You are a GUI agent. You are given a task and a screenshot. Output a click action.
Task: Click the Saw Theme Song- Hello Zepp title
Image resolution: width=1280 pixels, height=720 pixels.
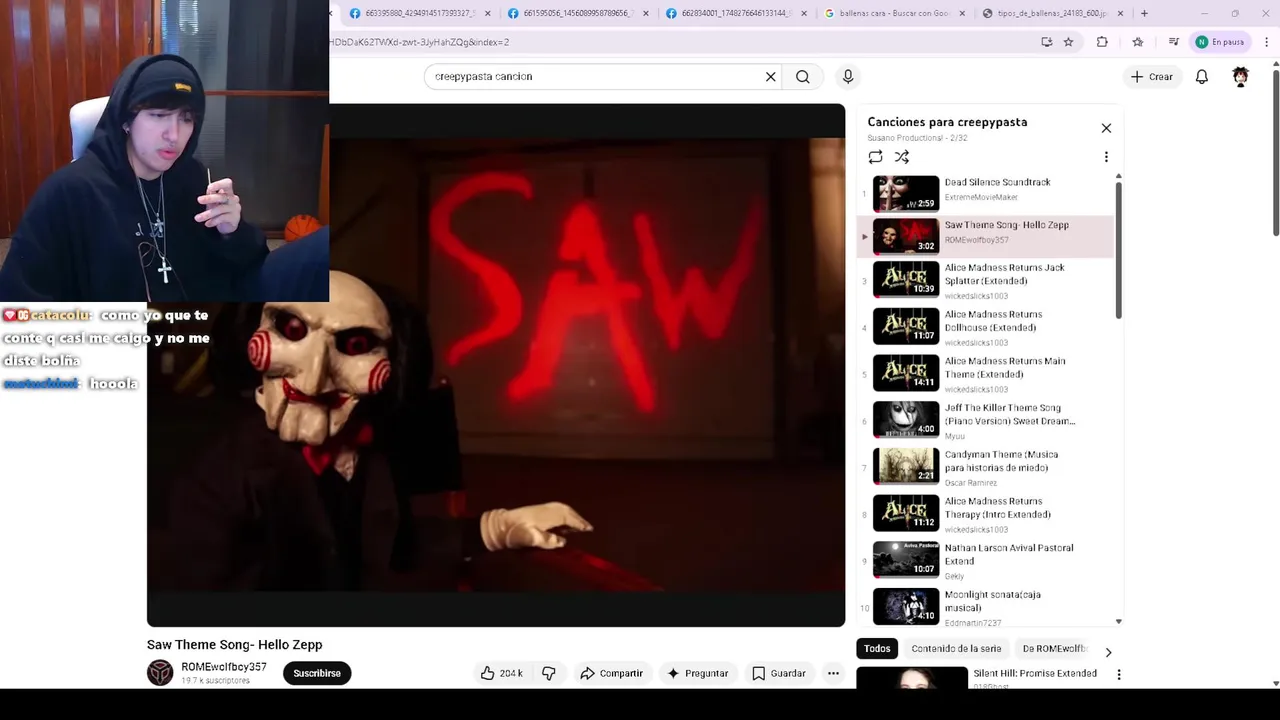coord(234,645)
